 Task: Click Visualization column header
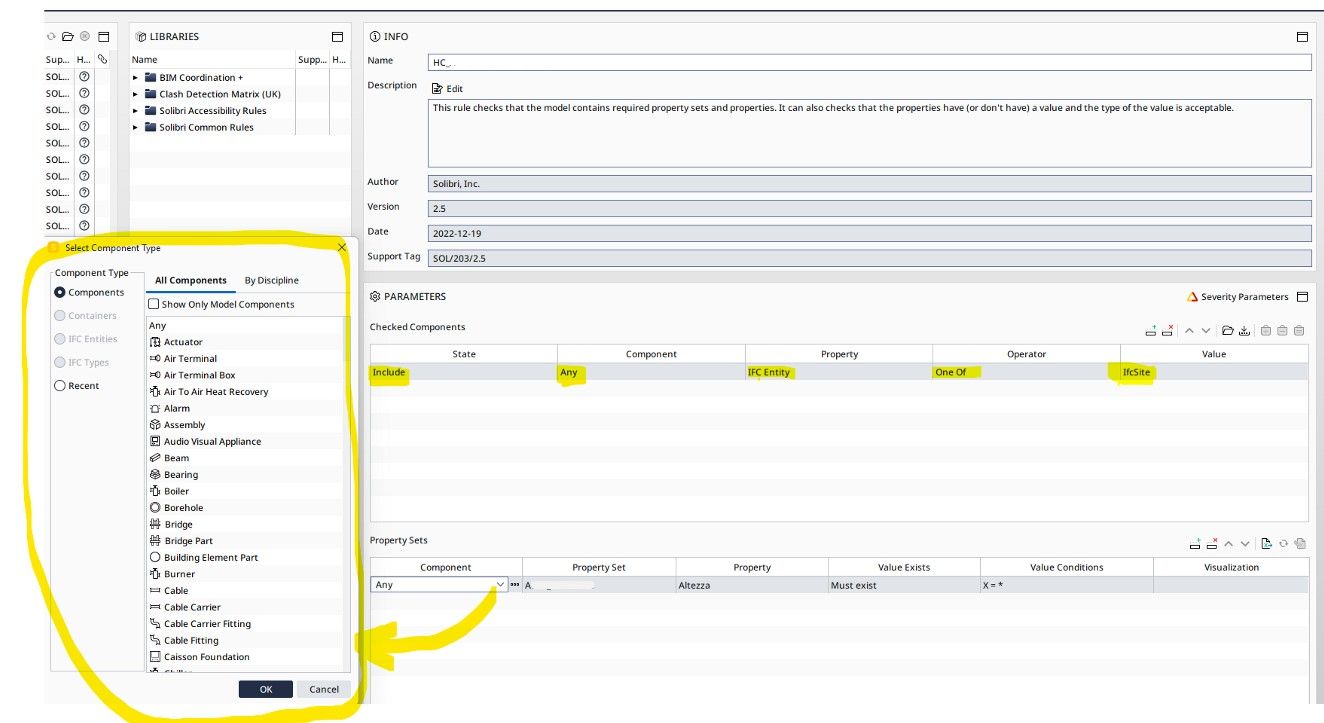1231,567
